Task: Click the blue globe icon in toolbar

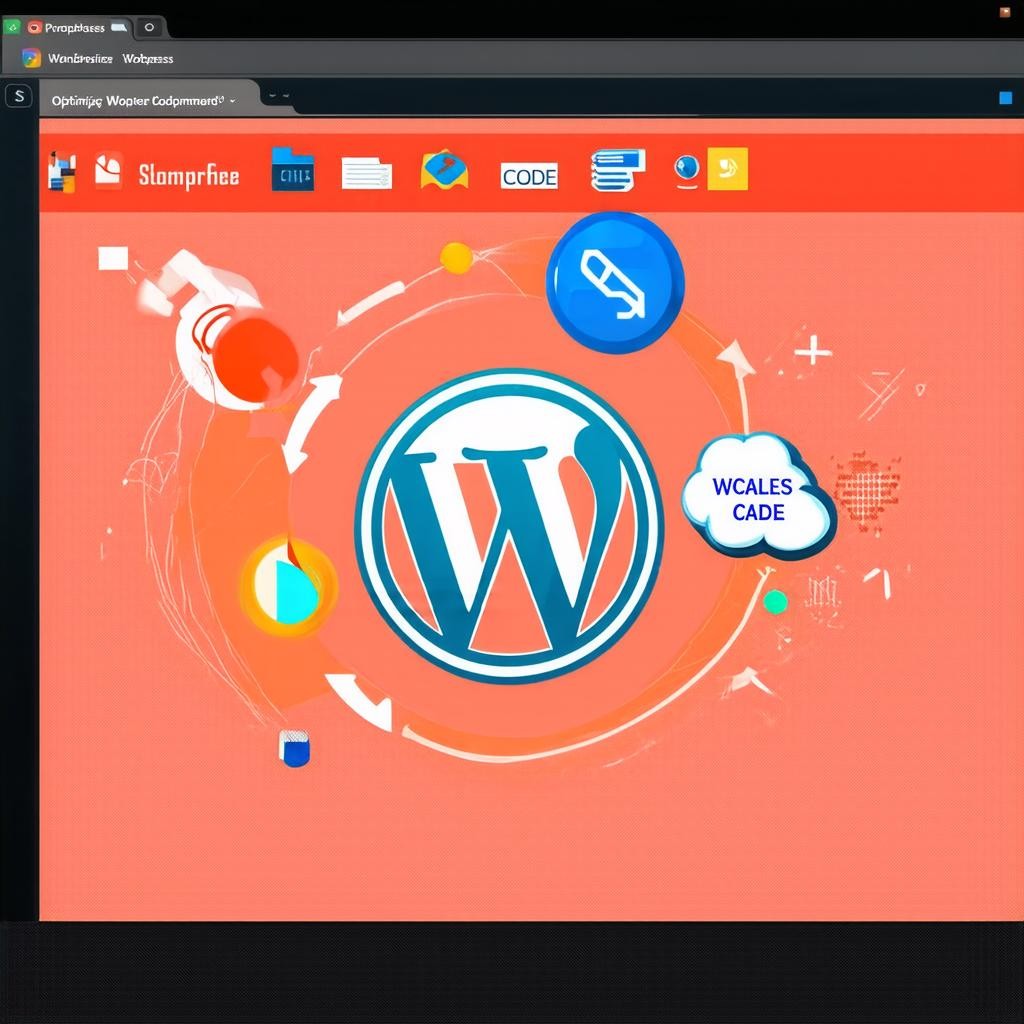Action: (x=686, y=169)
